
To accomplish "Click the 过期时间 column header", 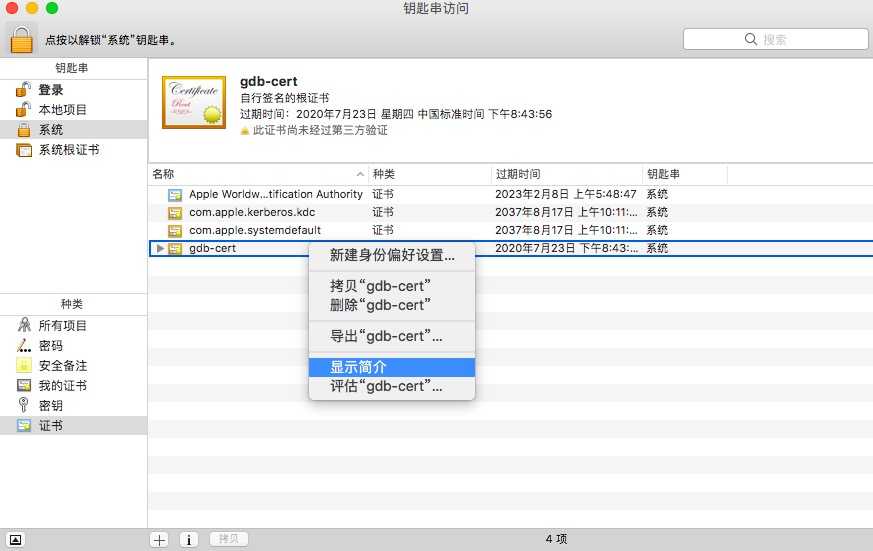I will (567, 174).
